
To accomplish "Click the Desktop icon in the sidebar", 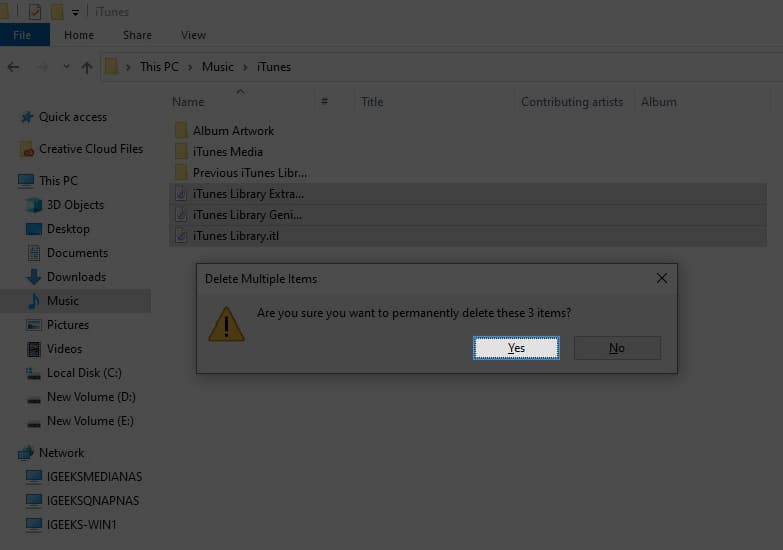I will (x=34, y=229).
